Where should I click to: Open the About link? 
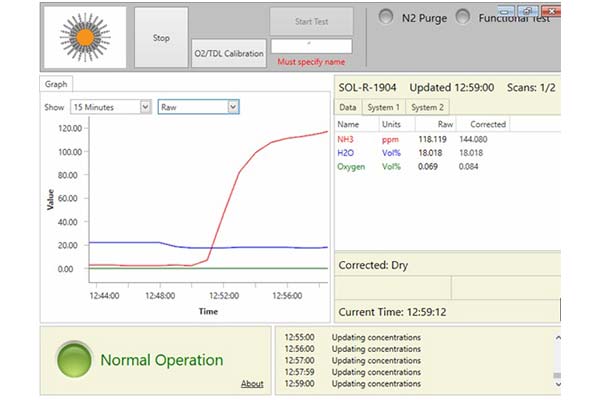[252, 383]
